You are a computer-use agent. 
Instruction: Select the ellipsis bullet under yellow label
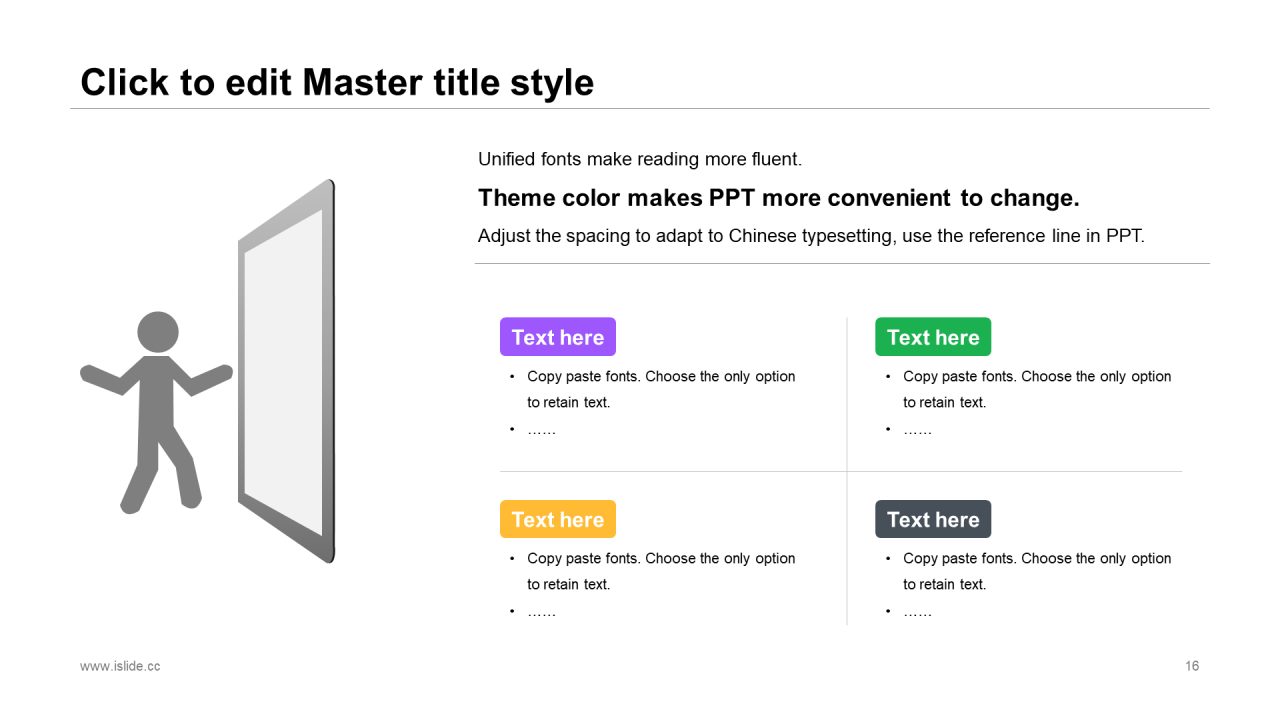pyautogui.click(x=541, y=611)
